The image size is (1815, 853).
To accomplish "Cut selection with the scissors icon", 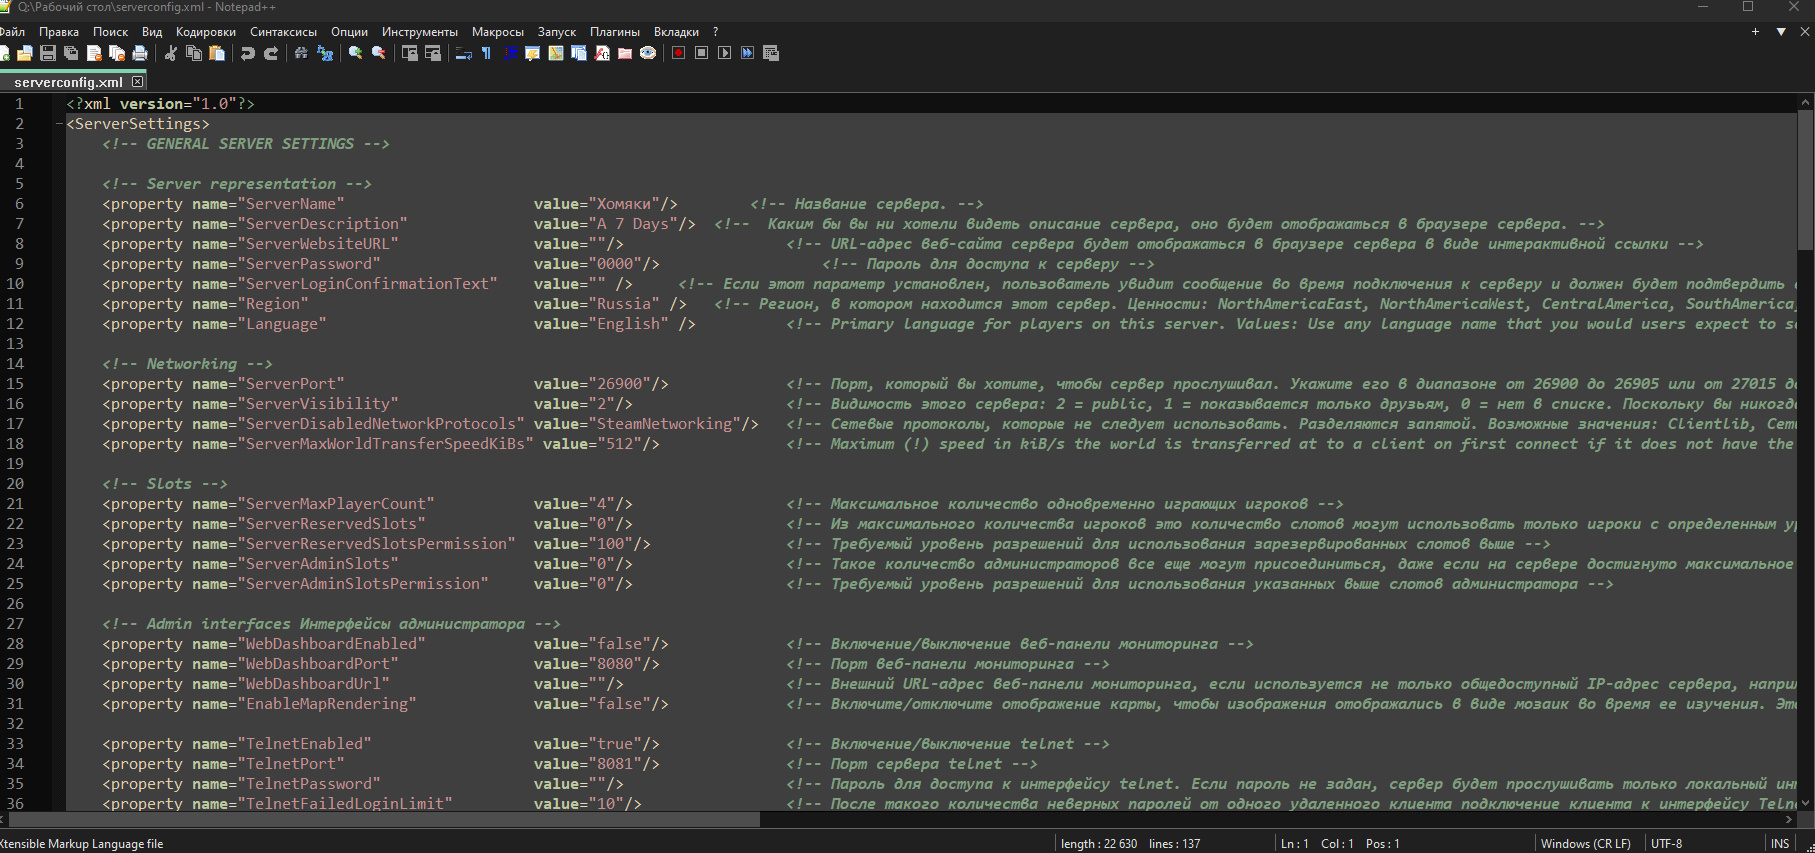I will [x=171, y=53].
